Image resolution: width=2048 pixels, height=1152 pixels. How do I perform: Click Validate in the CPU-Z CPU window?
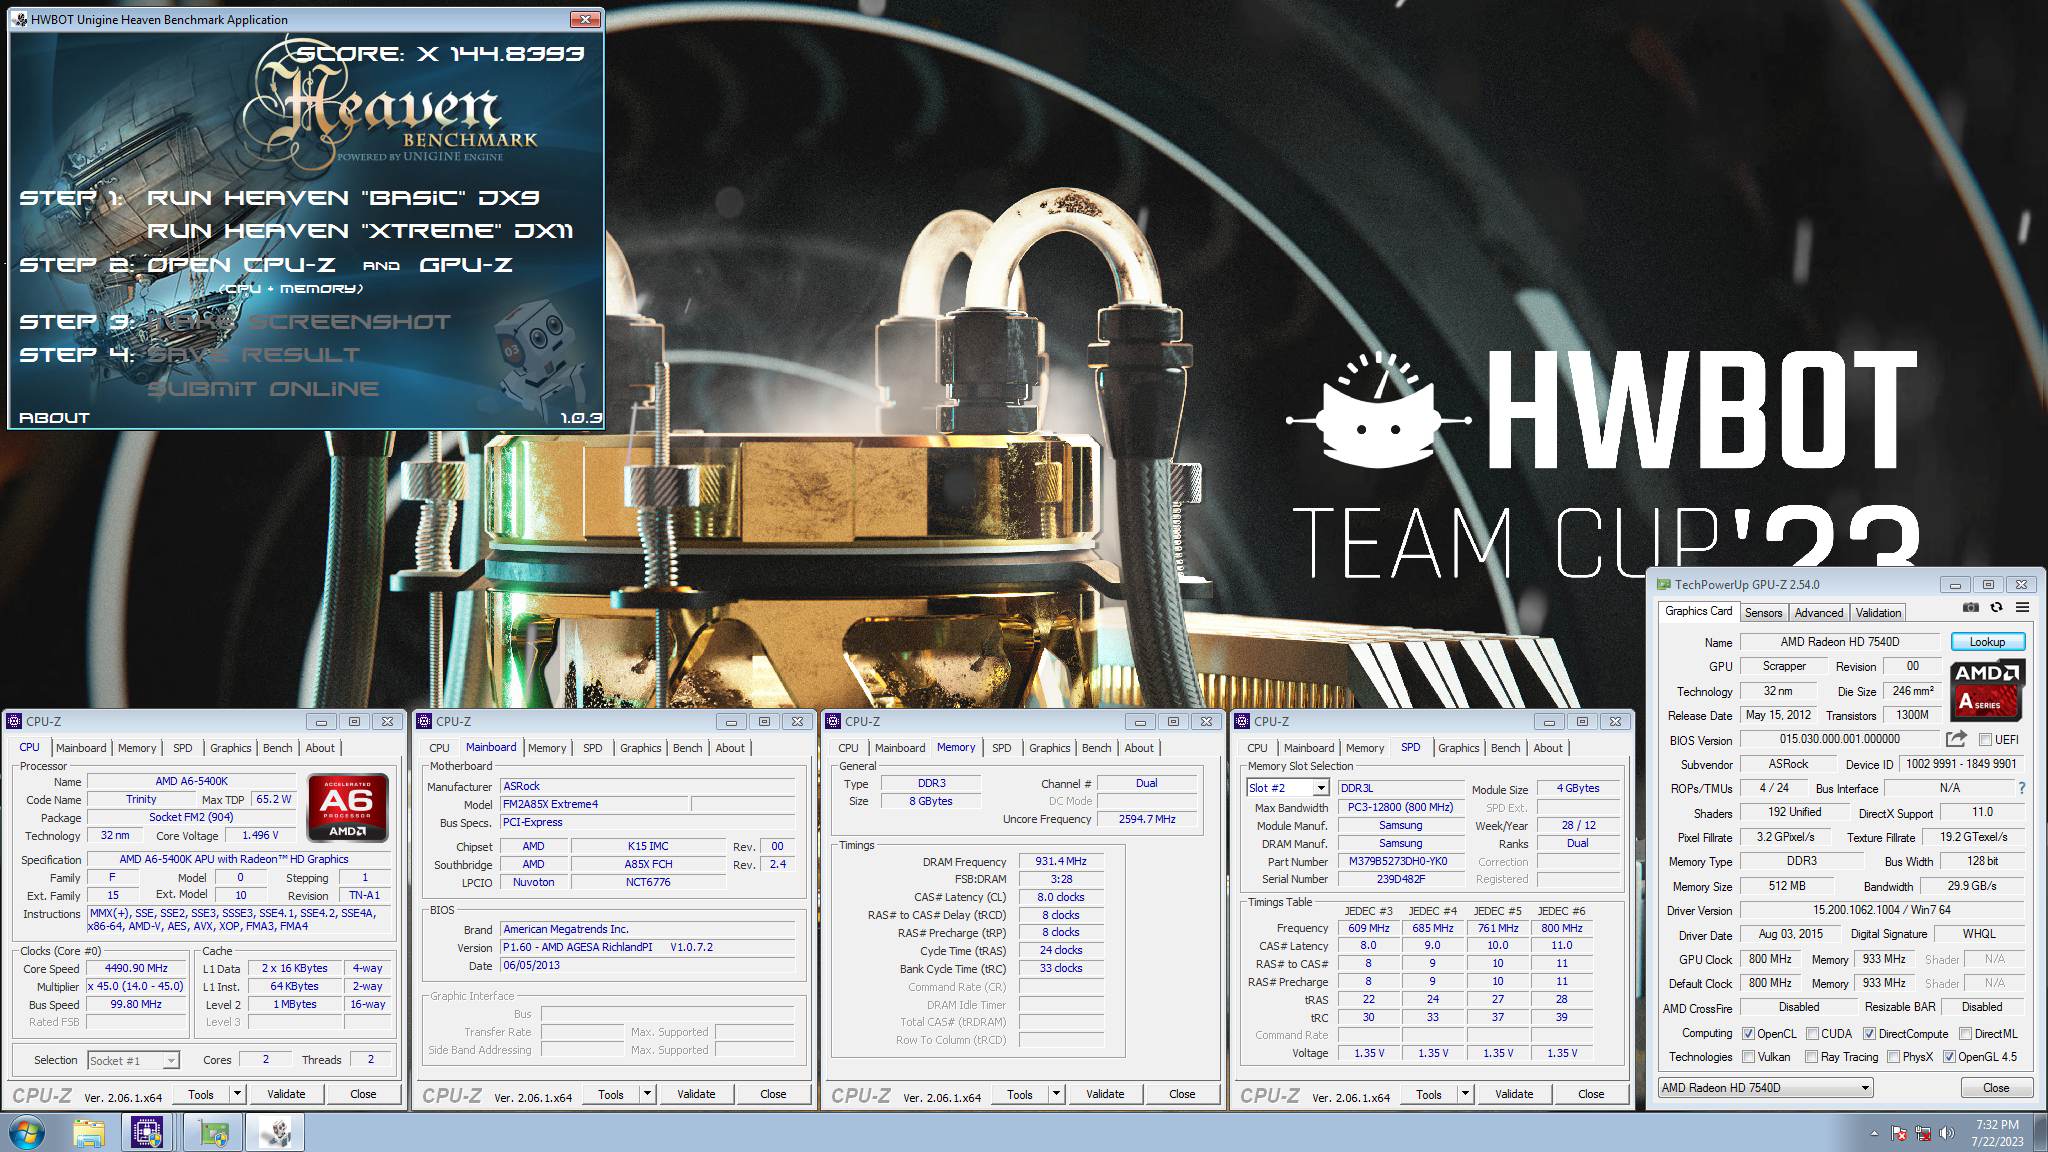[x=286, y=1094]
